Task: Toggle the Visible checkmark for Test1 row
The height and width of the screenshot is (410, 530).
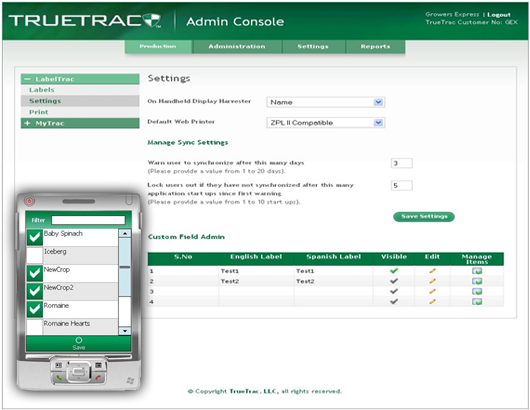Action: point(394,271)
